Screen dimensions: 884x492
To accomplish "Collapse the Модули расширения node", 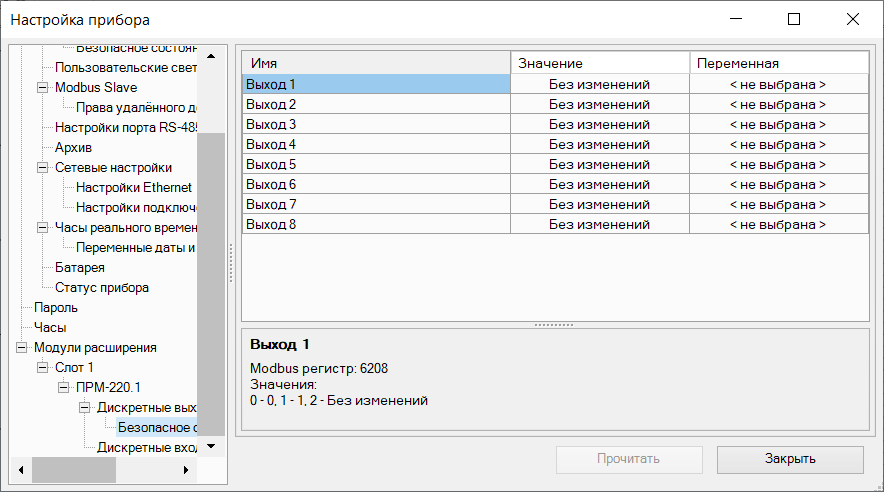I will (x=21, y=347).
